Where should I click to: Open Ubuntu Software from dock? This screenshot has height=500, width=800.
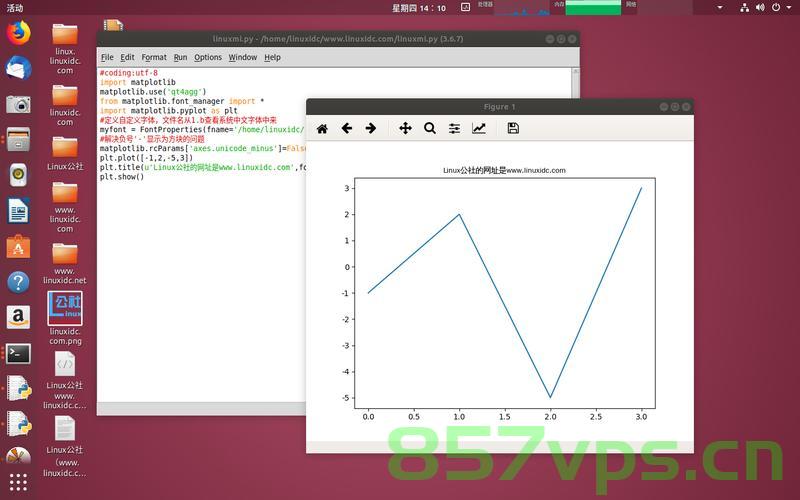(18, 246)
